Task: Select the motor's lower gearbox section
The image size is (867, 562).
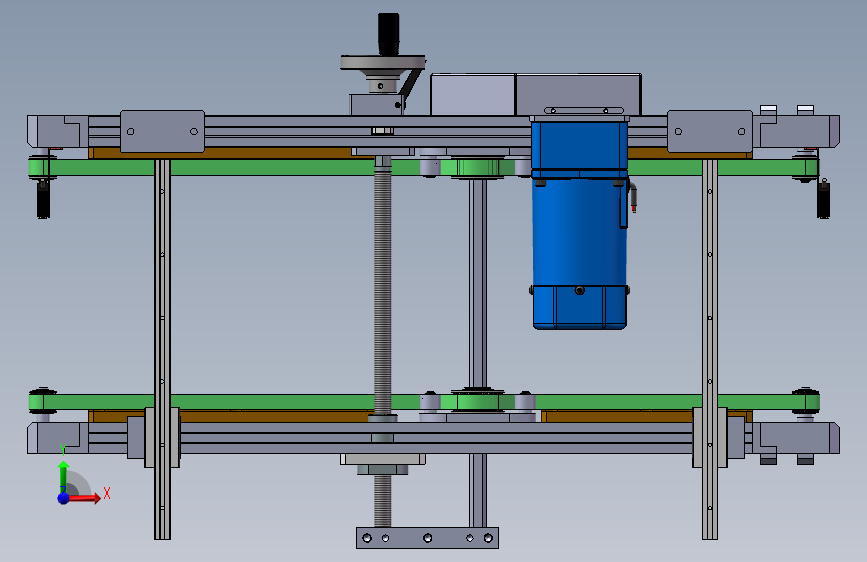Action: pos(579,308)
